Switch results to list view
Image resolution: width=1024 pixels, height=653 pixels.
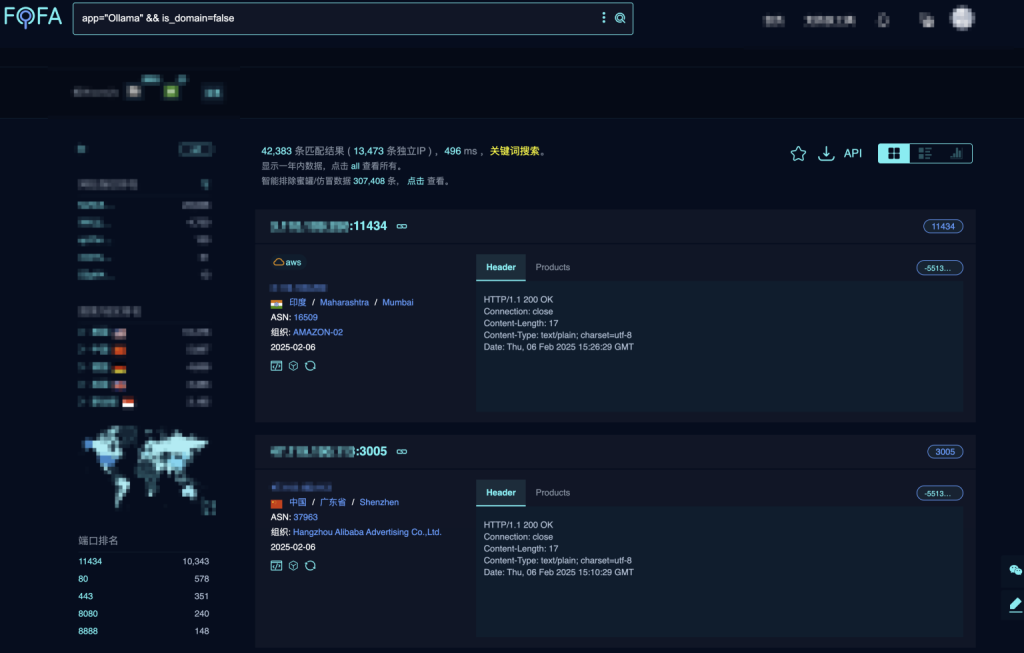coord(925,154)
